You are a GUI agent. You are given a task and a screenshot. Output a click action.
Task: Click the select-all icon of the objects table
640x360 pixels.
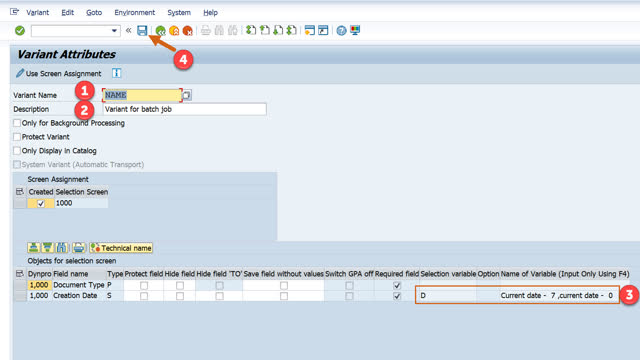[20, 274]
